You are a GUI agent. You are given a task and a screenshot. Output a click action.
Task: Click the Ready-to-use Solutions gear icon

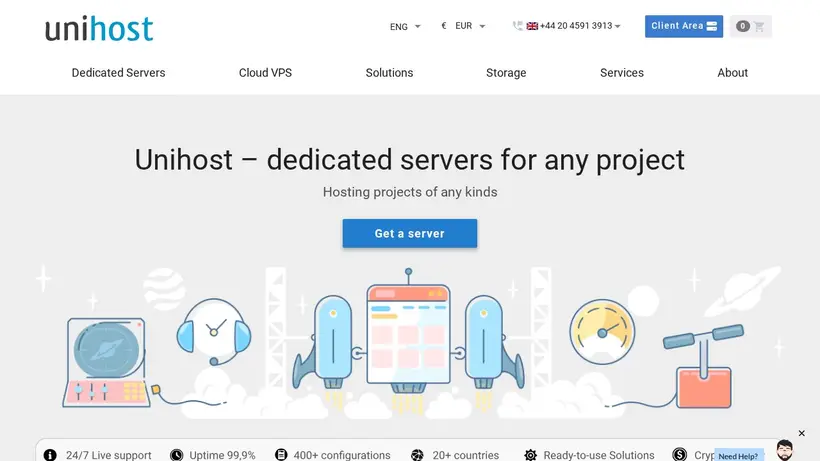point(530,455)
